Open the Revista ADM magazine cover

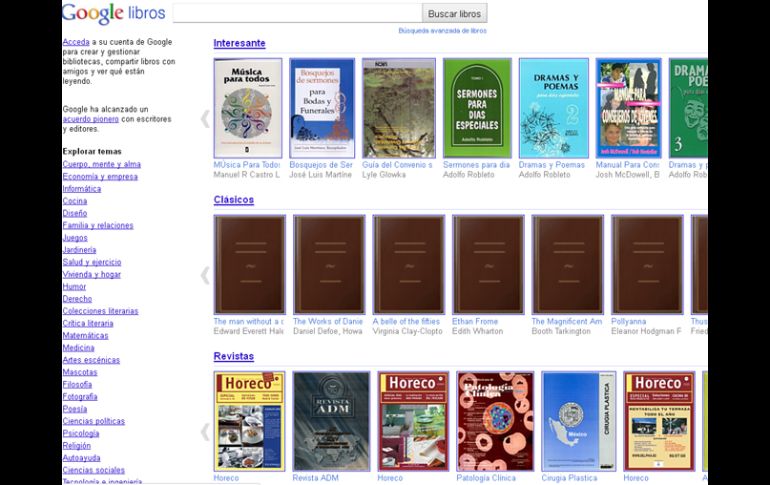coord(330,421)
